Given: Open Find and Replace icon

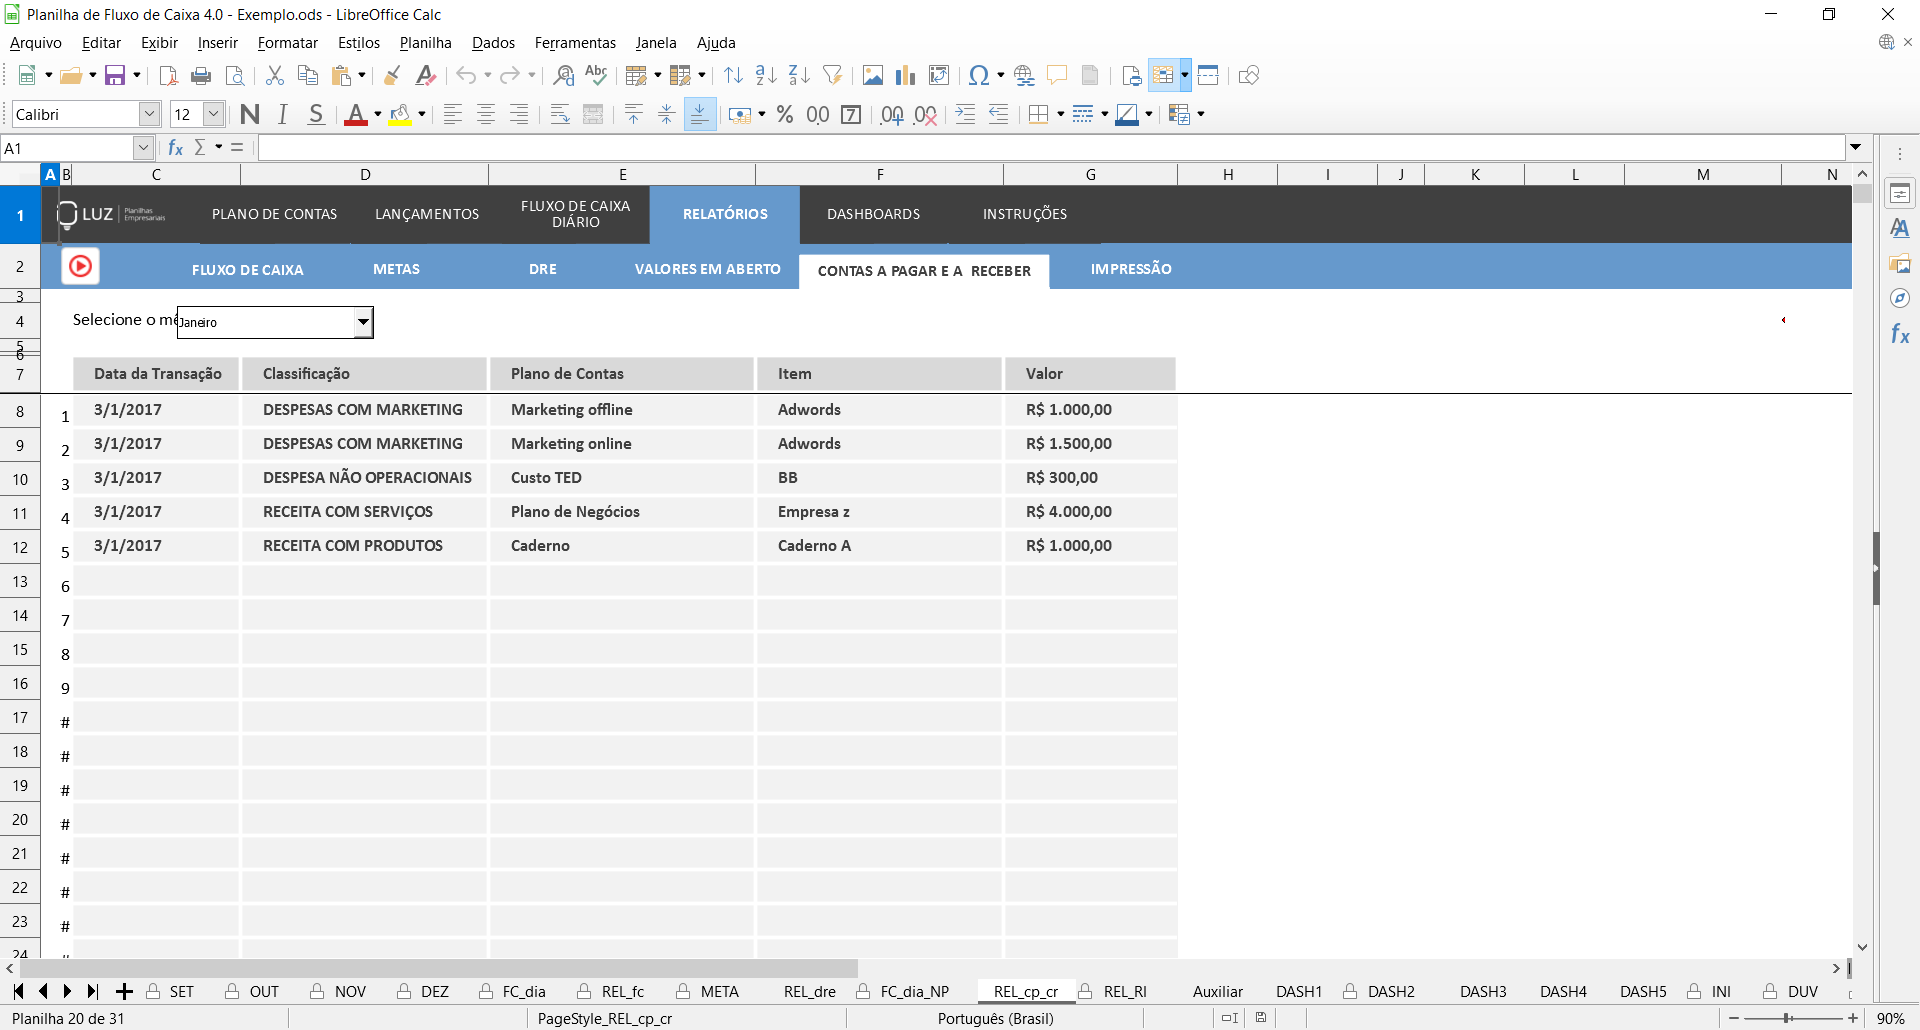Looking at the screenshot, I should [x=564, y=76].
